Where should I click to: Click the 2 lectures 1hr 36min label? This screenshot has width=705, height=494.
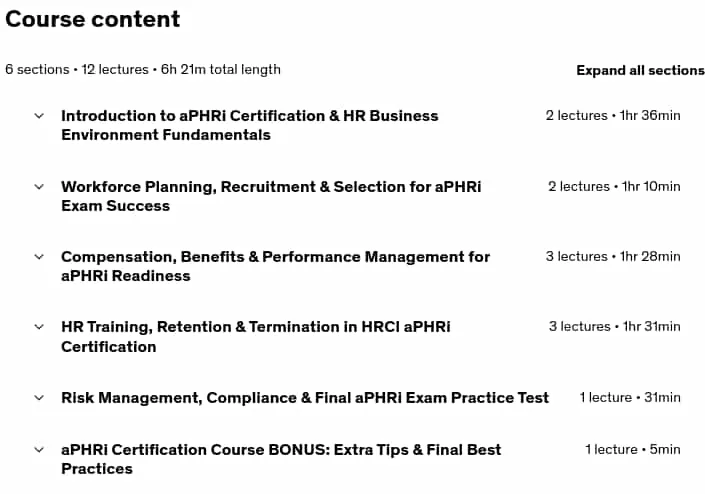tap(613, 116)
